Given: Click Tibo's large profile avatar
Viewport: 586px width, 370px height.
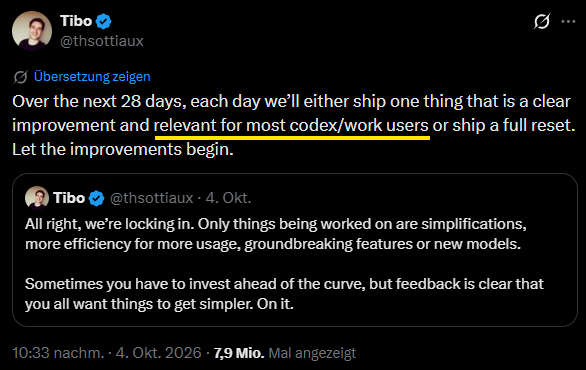Looking at the screenshot, I should (x=32, y=31).
